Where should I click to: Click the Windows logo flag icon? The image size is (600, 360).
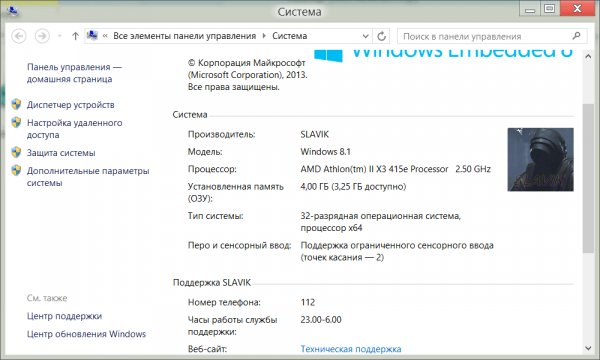pyautogui.click(x=328, y=55)
